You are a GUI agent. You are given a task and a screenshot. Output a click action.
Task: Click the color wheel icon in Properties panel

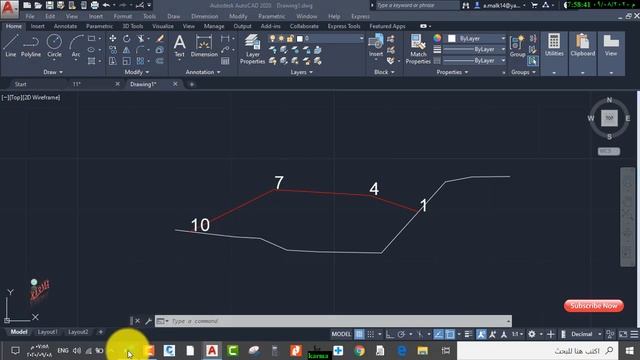[437, 38]
